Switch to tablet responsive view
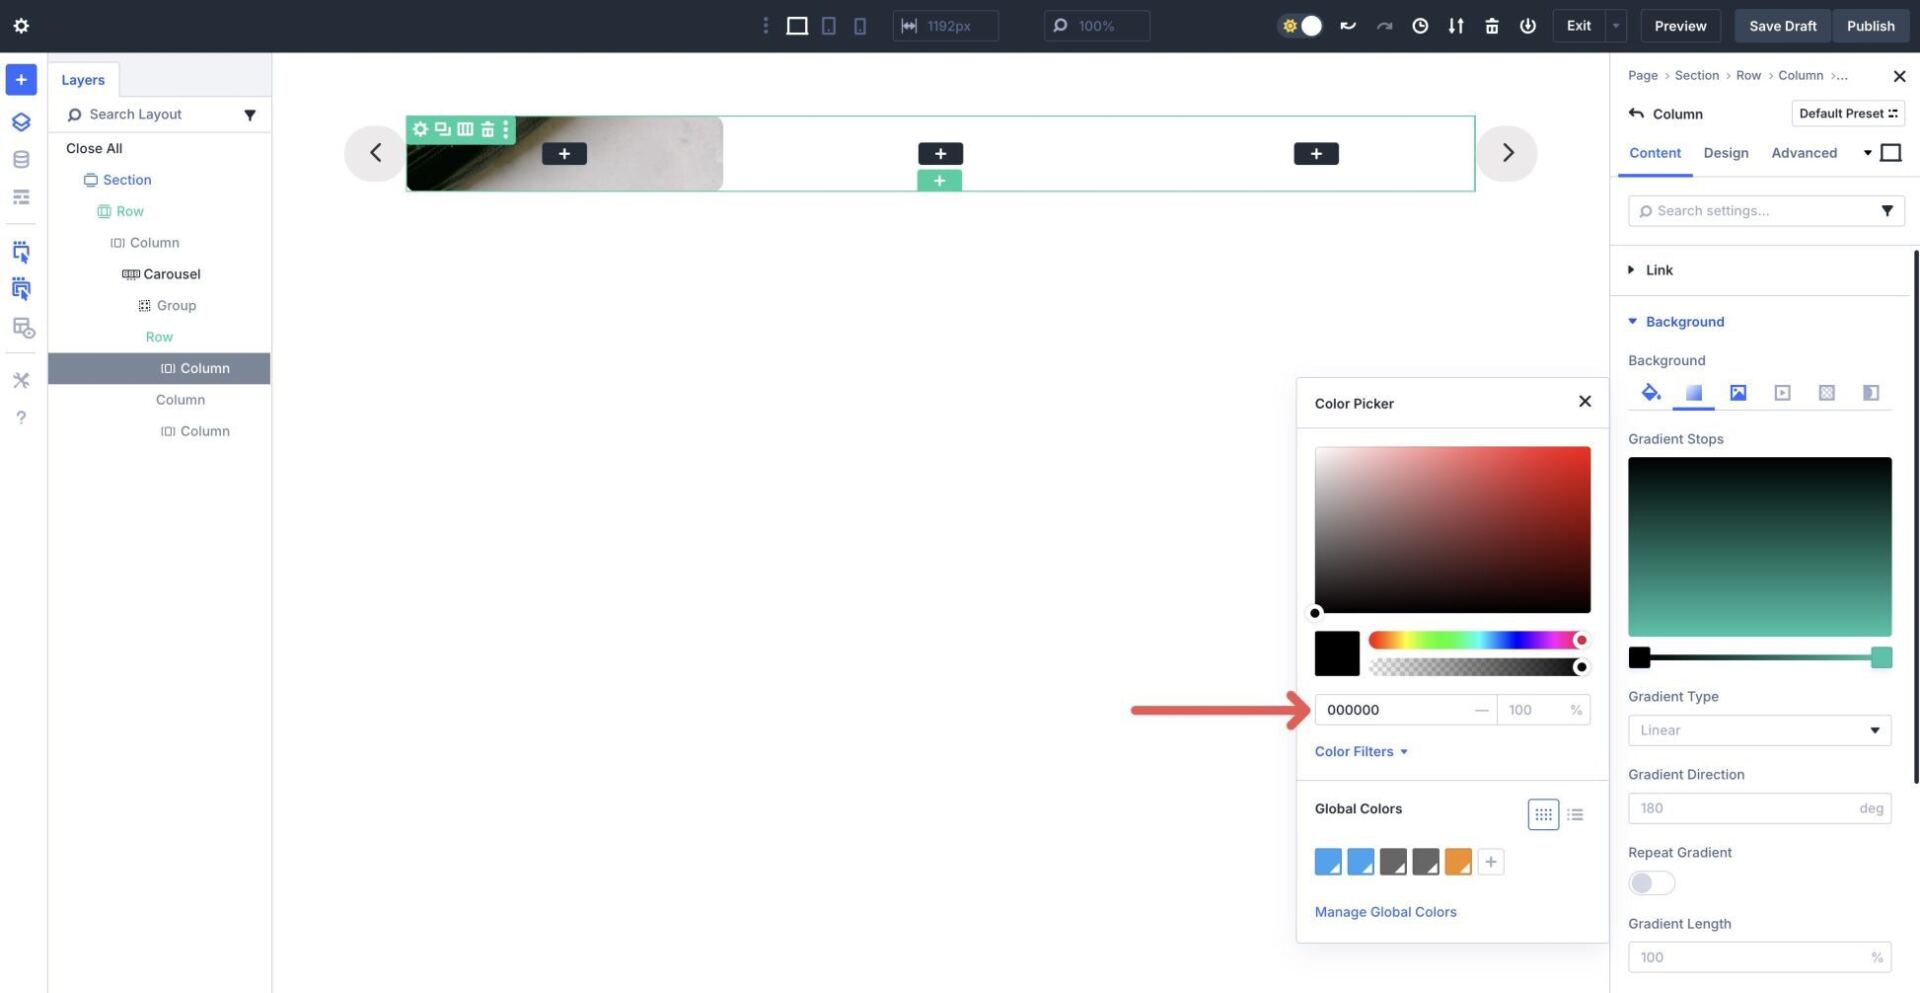The height and width of the screenshot is (993, 1920). tap(828, 25)
